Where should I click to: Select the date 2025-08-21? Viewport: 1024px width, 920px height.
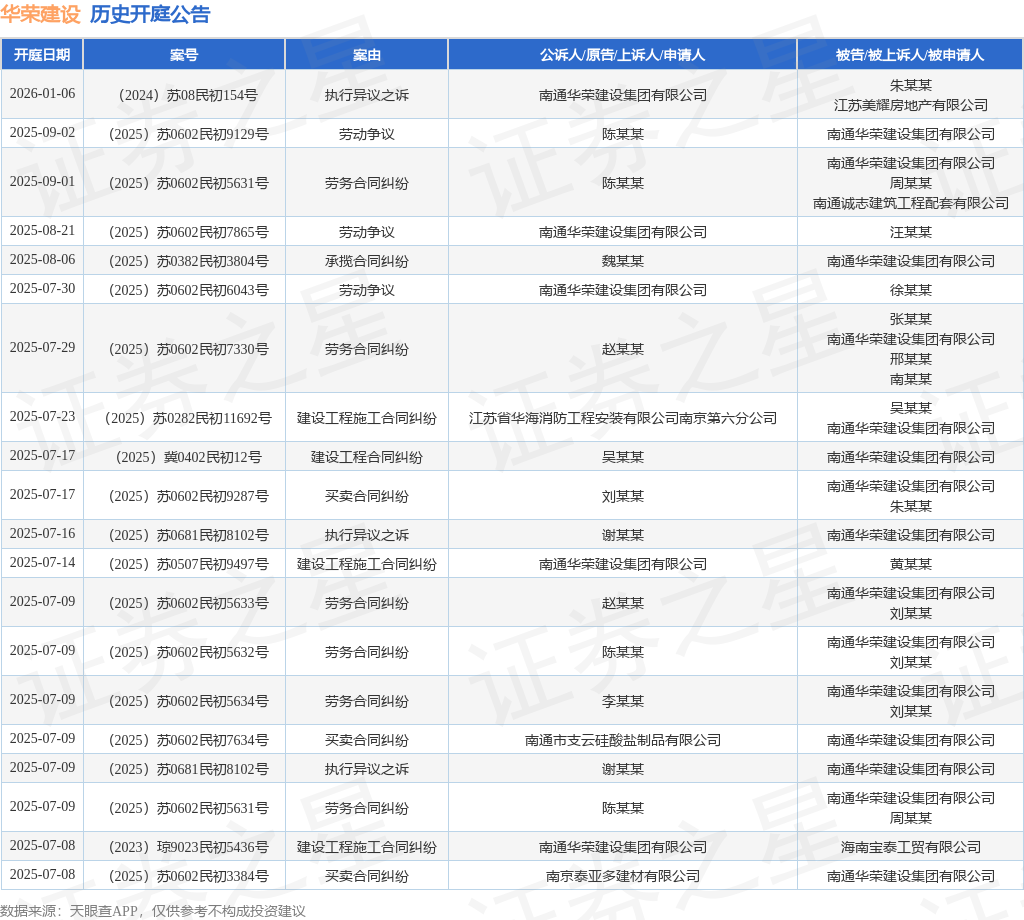pyautogui.click(x=42, y=230)
